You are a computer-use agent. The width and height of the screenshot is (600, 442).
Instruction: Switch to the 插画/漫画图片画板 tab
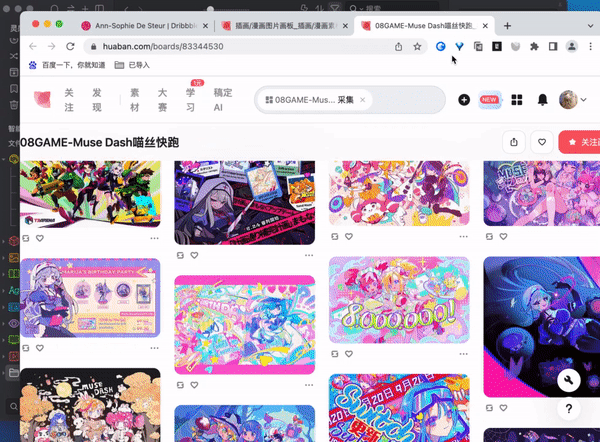point(286,26)
